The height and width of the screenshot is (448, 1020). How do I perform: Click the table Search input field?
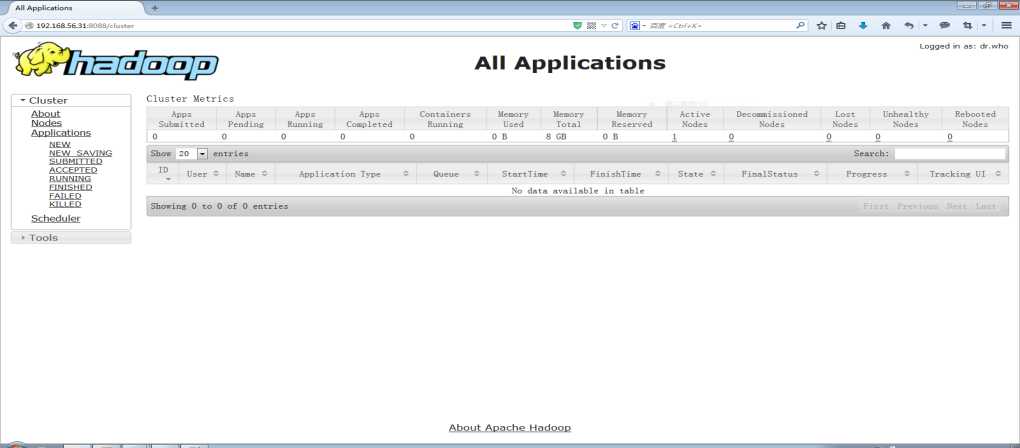coord(950,154)
